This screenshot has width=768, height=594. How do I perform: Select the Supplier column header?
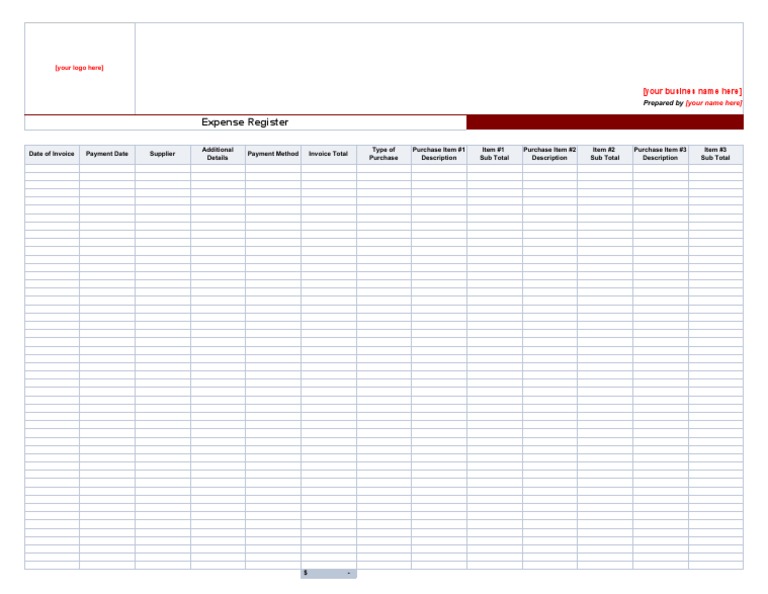click(x=163, y=154)
